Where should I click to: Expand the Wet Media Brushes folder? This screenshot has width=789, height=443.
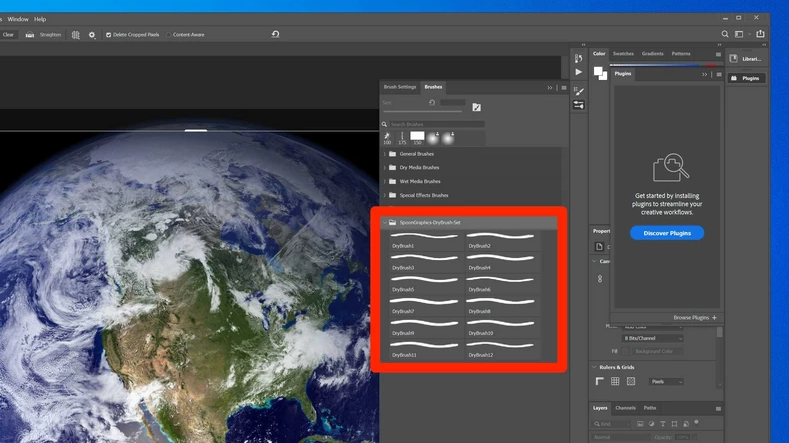tap(384, 181)
